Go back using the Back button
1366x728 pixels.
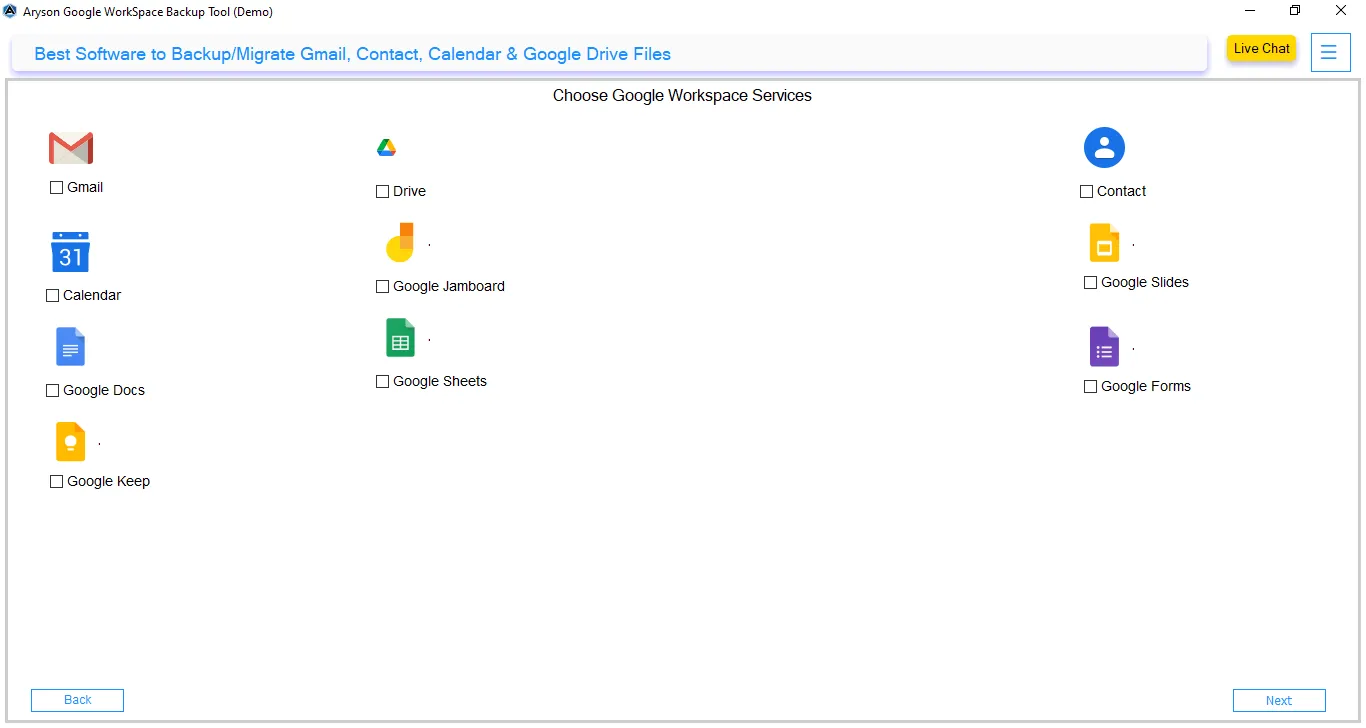coord(77,700)
